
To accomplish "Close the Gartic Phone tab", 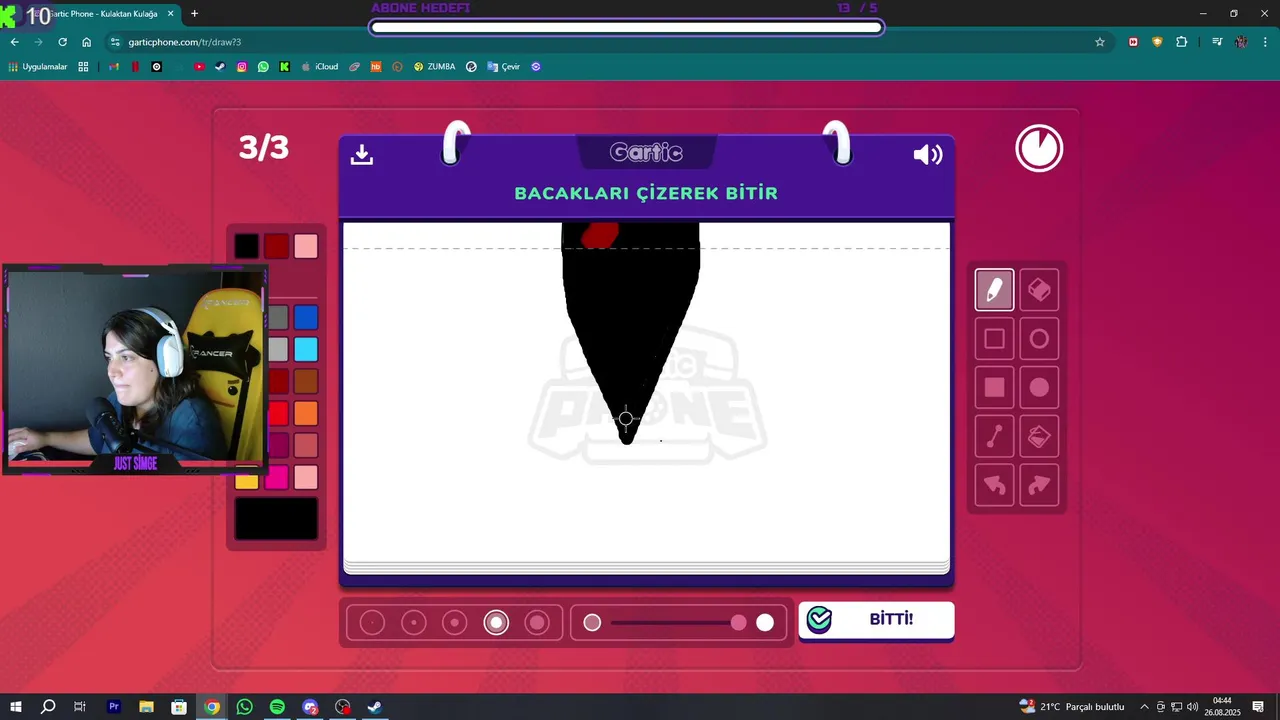I will 171,14.
